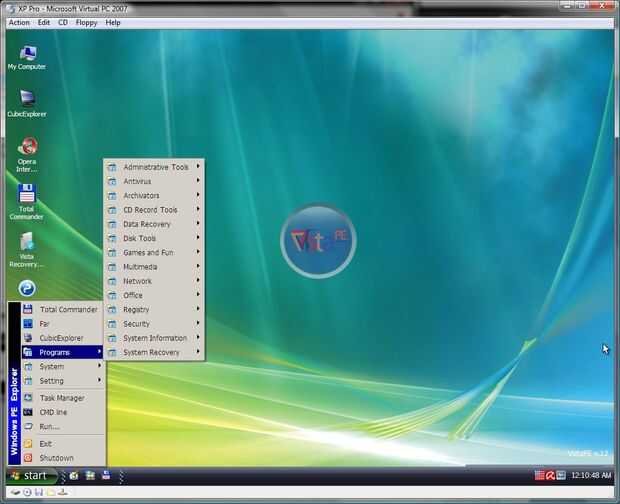Open My Computer desktop icon
Image resolution: width=620 pixels, height=504 pixels.
point(27,58)
